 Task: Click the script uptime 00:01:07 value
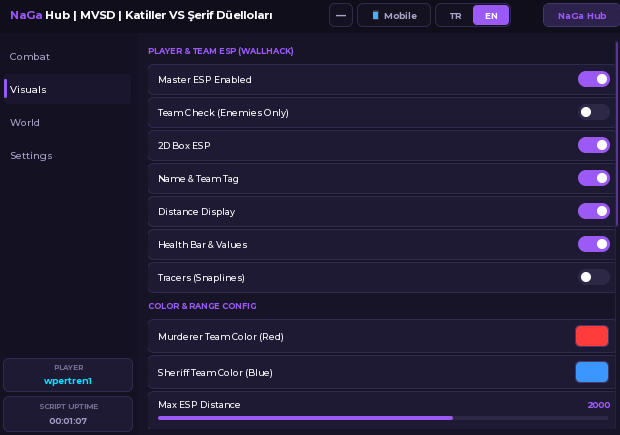(x=68, y=421)
